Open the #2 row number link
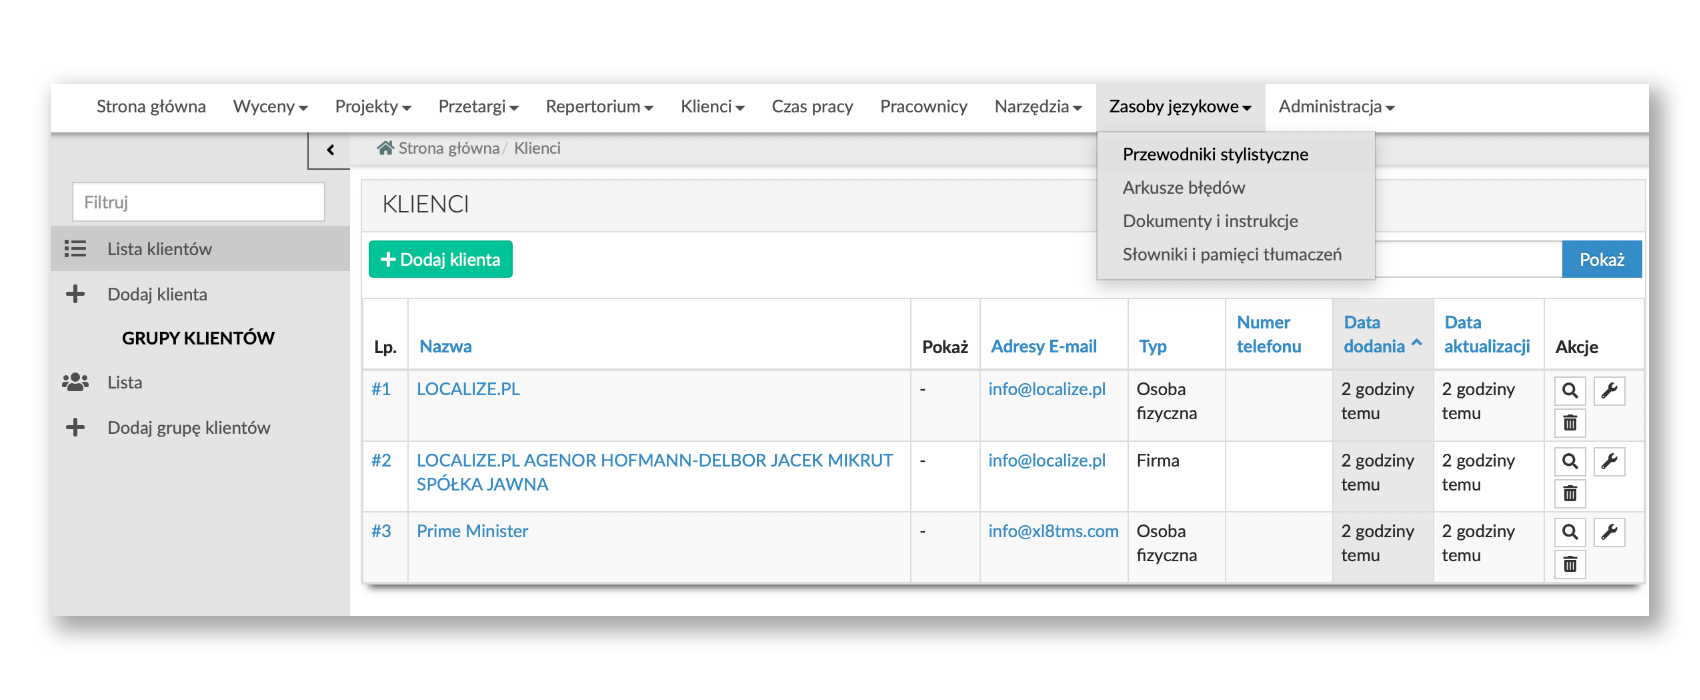The width and height of the screenshot is (1700, 700). [x=381, y=460]
